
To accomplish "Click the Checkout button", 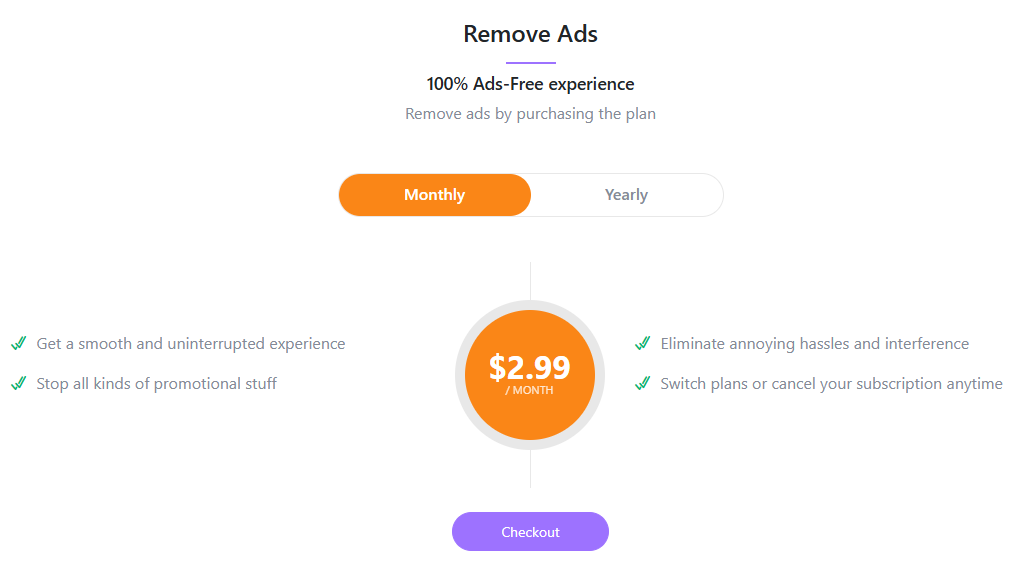I will [530, 532].
